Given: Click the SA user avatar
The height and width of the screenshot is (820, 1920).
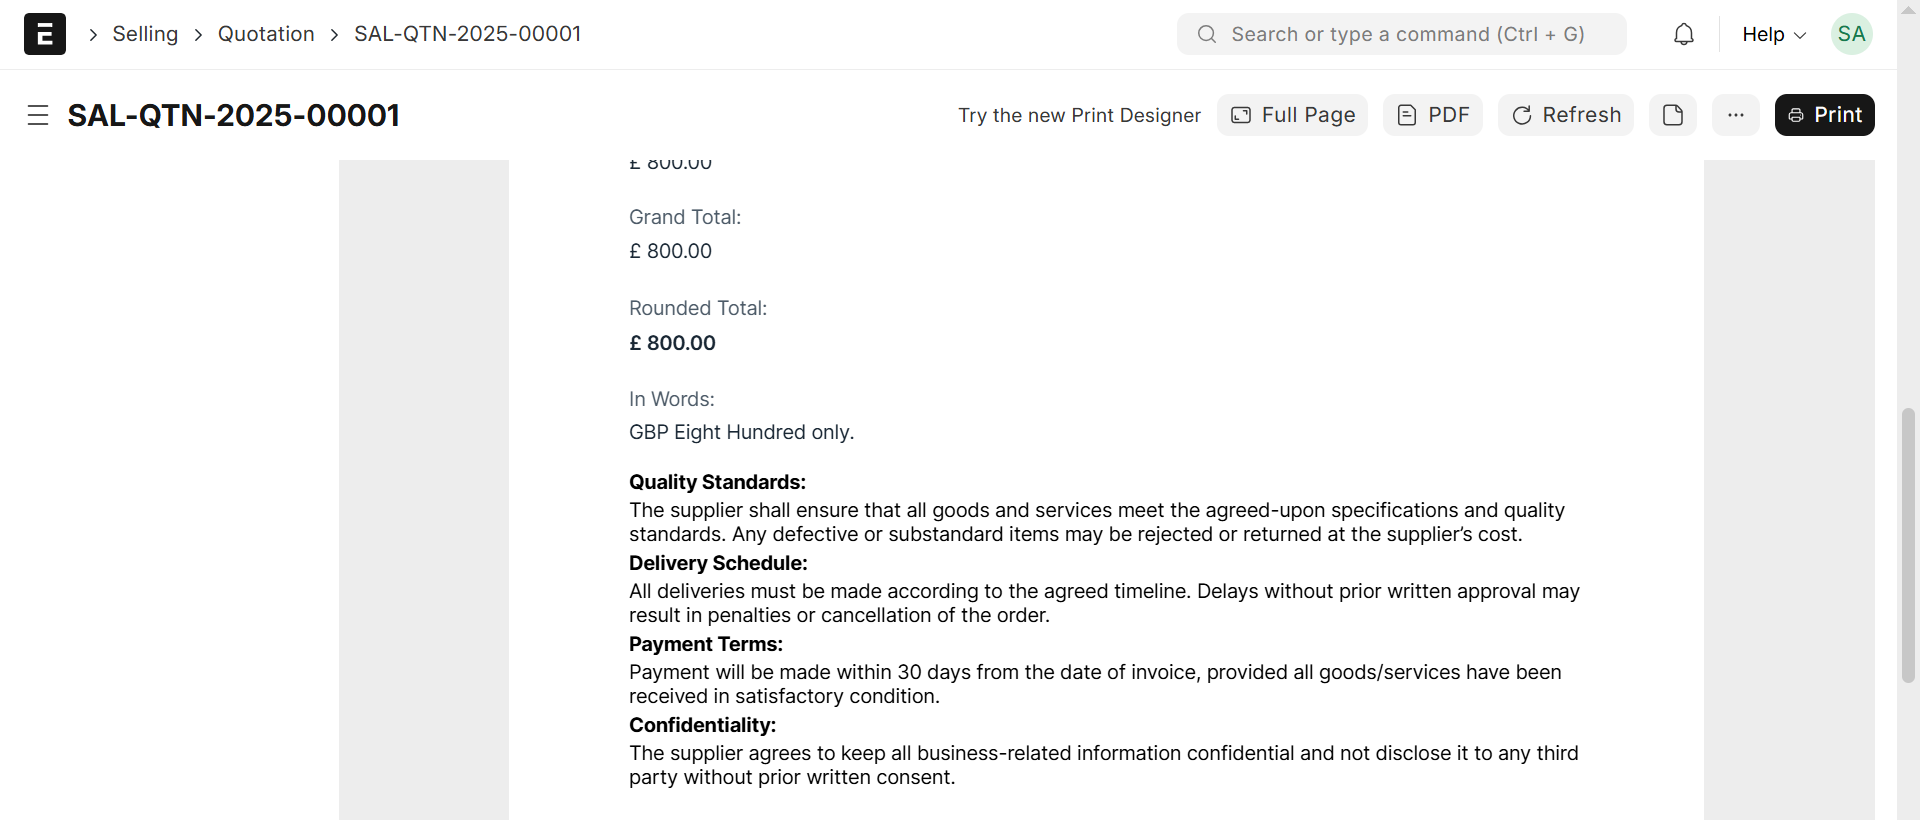Looking at the screenshot, I should coord(1851,34).
